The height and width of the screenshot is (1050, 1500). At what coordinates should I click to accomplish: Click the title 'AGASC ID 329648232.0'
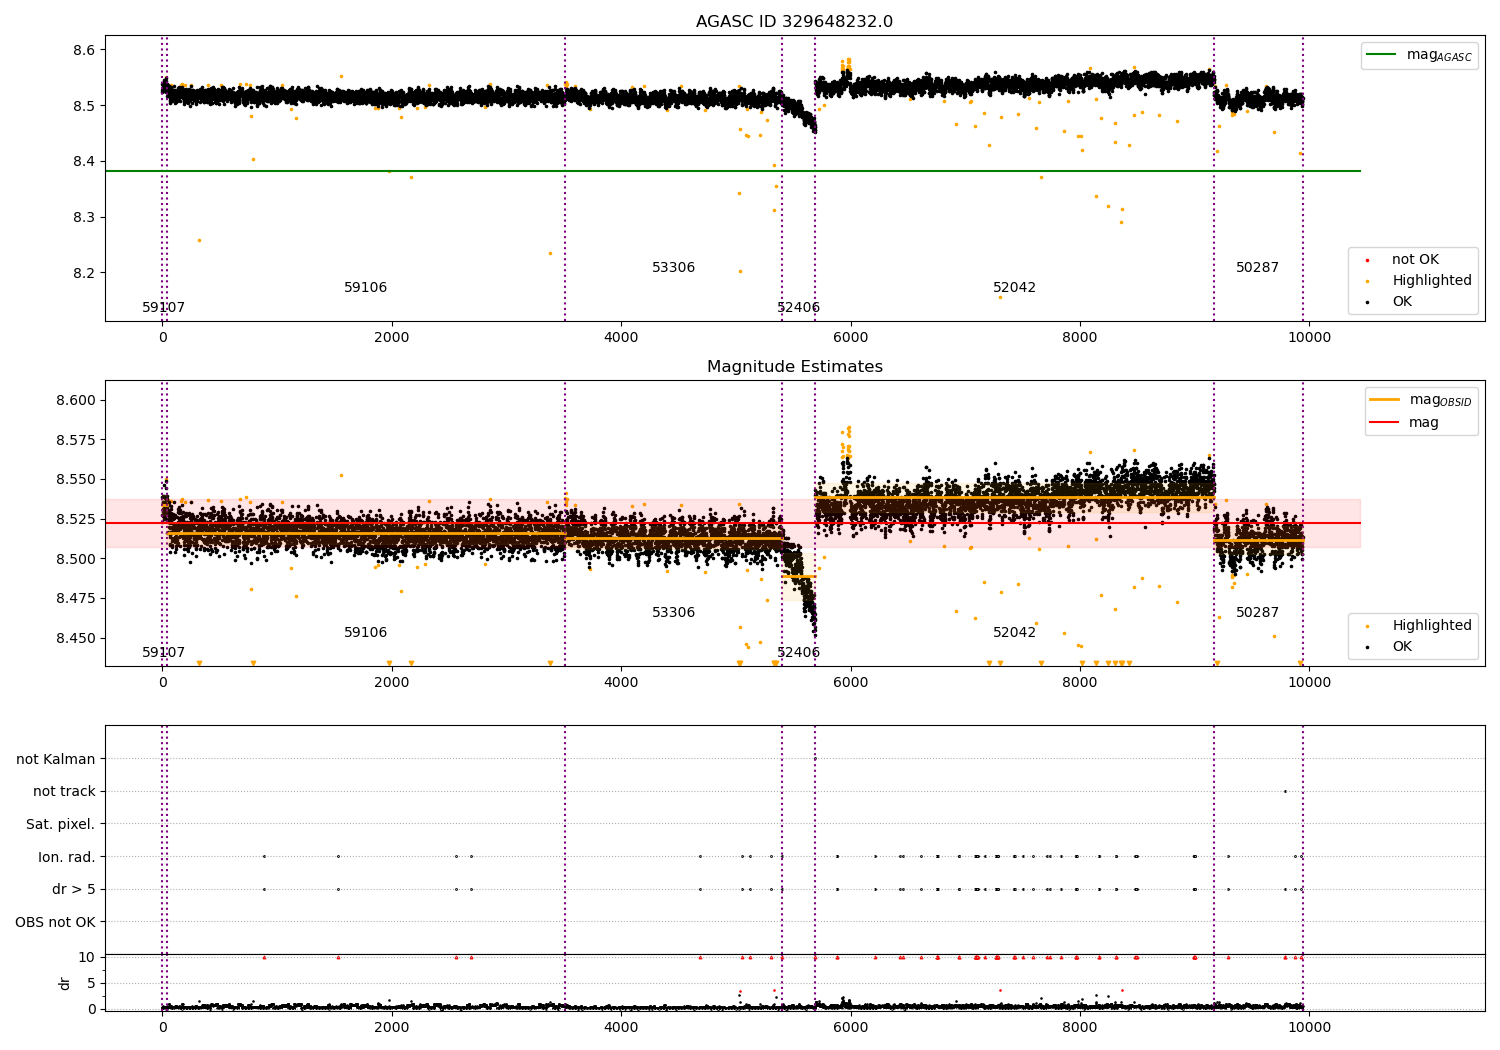pos(794,22)
